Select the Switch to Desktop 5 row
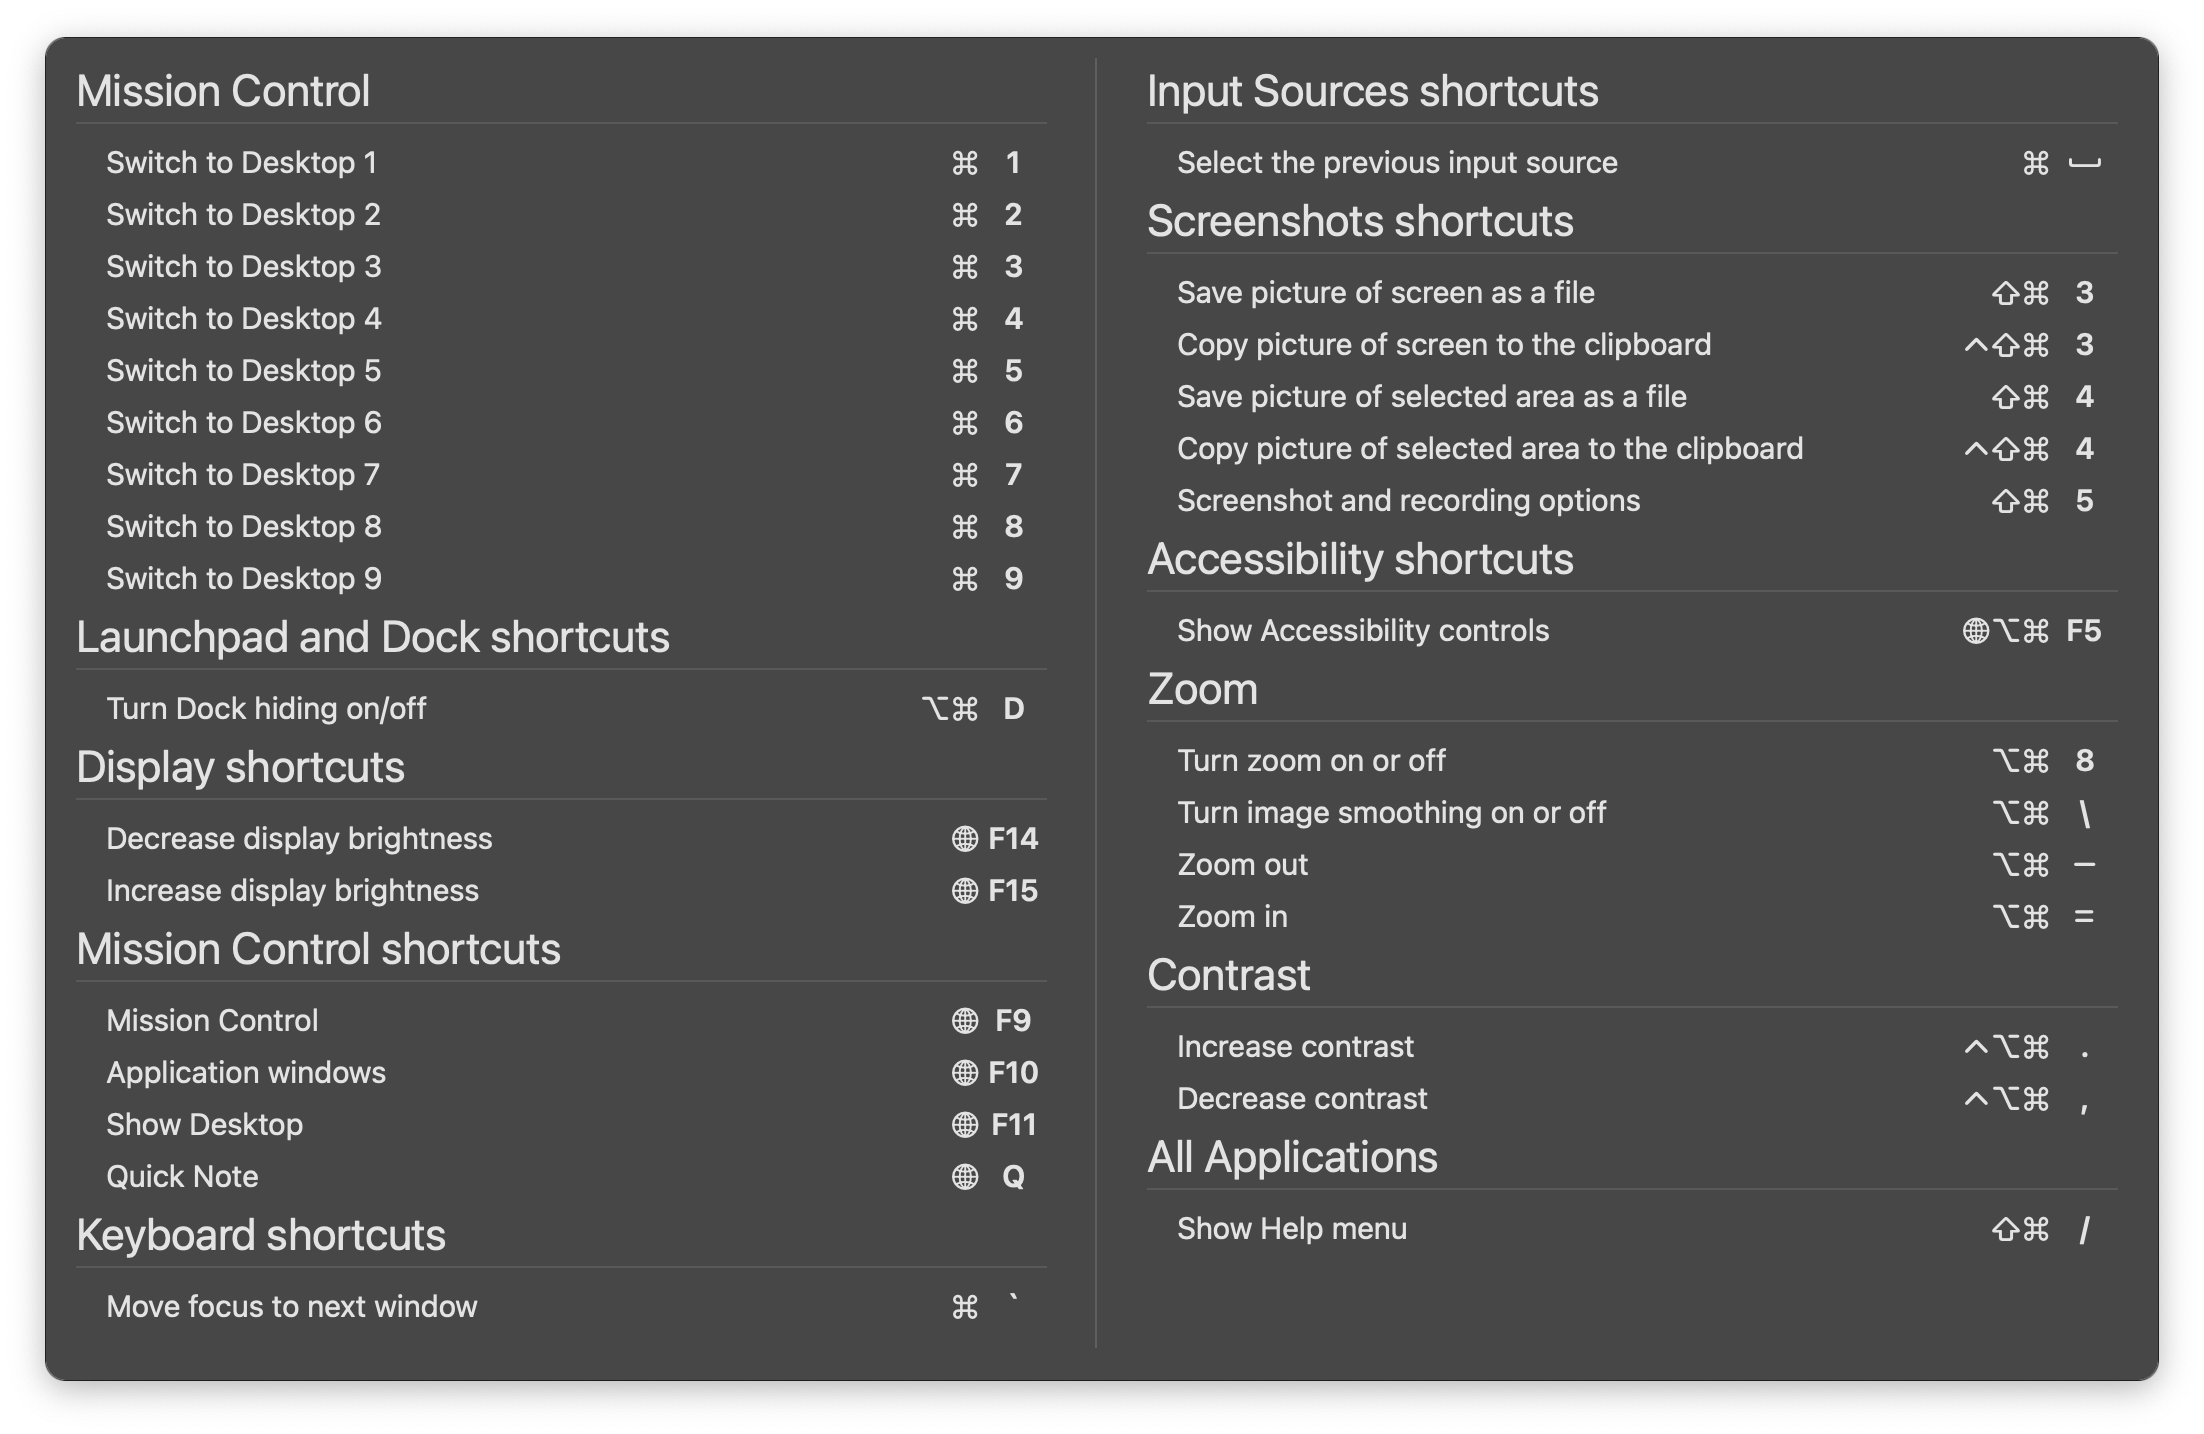This screenshot has height=1434, width=2204. tap(562, 370)
